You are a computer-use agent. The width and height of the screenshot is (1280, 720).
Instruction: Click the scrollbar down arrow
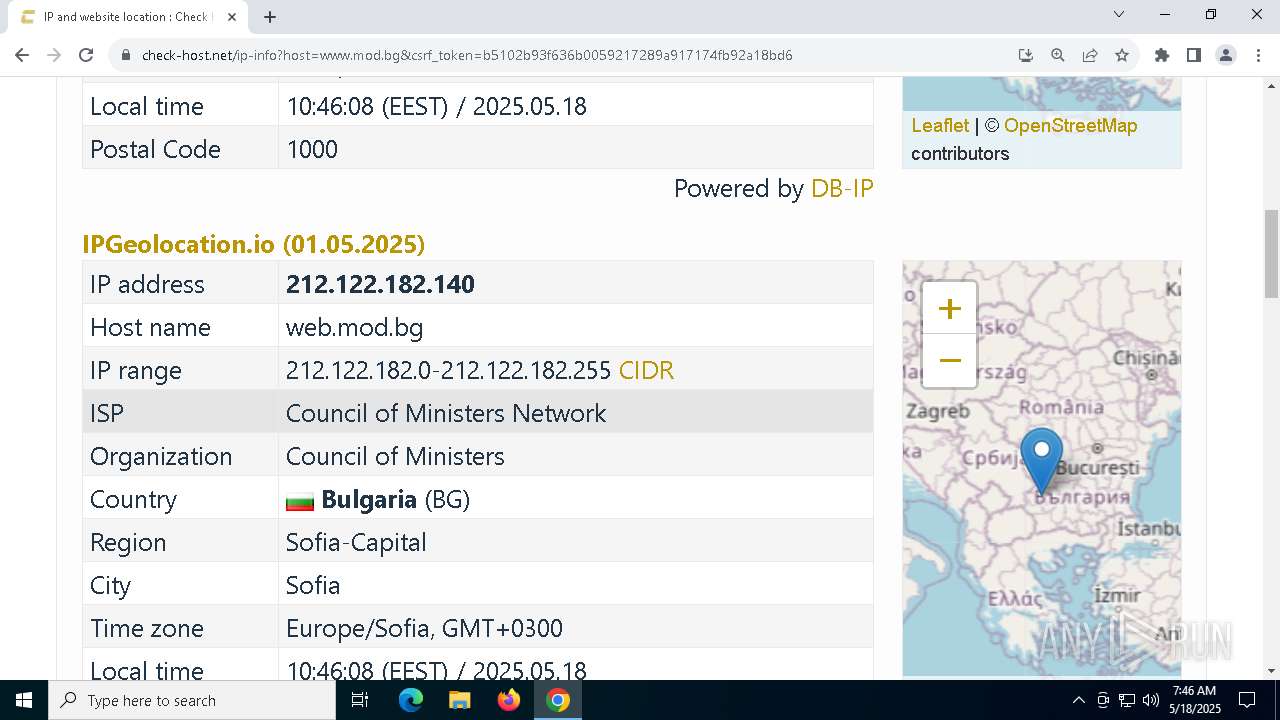1271,671
